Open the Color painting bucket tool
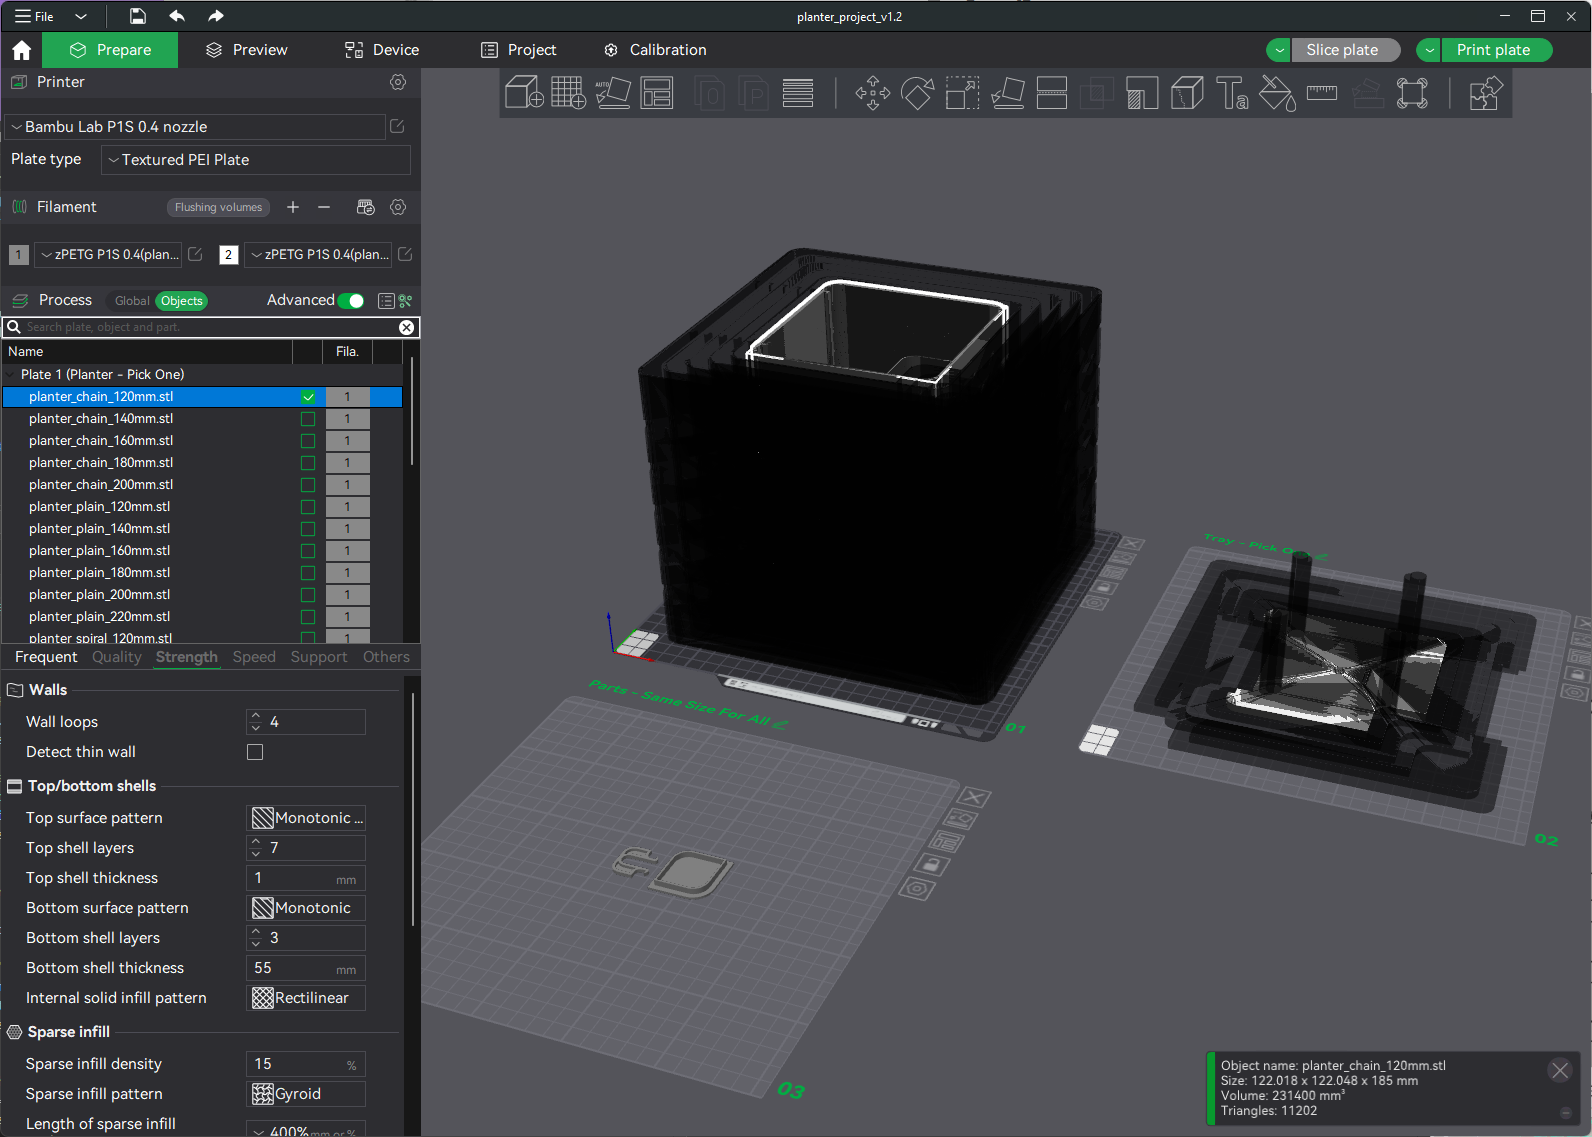 (x=1276, y=93)
